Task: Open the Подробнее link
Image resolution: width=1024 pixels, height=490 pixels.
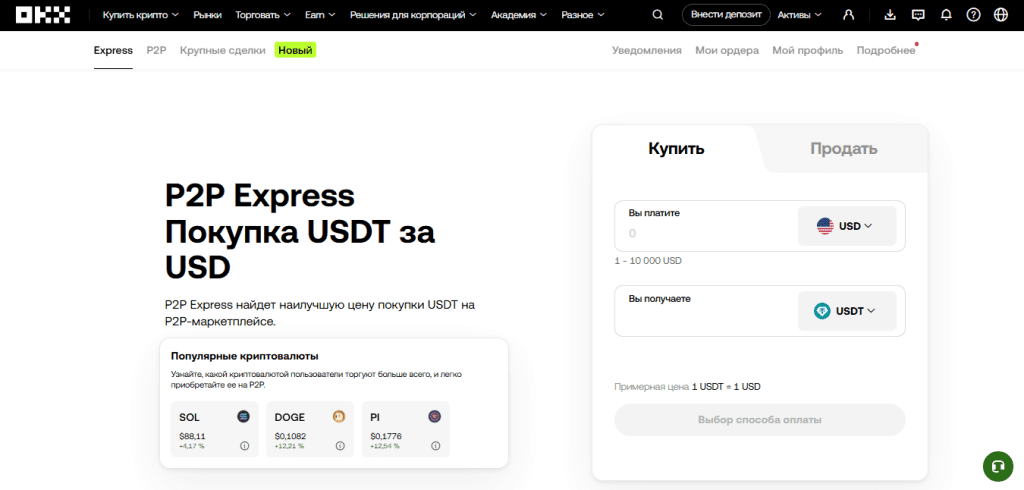Action: [886, 50]
